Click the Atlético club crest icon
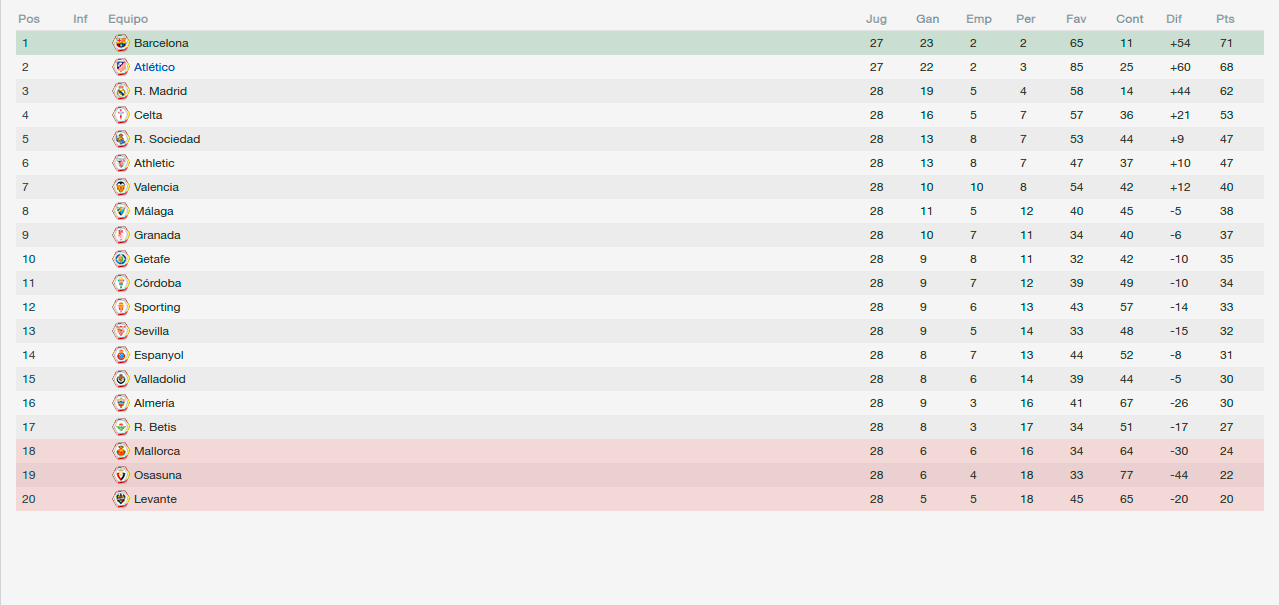This screenshot has width=1280, height=606. (121, 67)
